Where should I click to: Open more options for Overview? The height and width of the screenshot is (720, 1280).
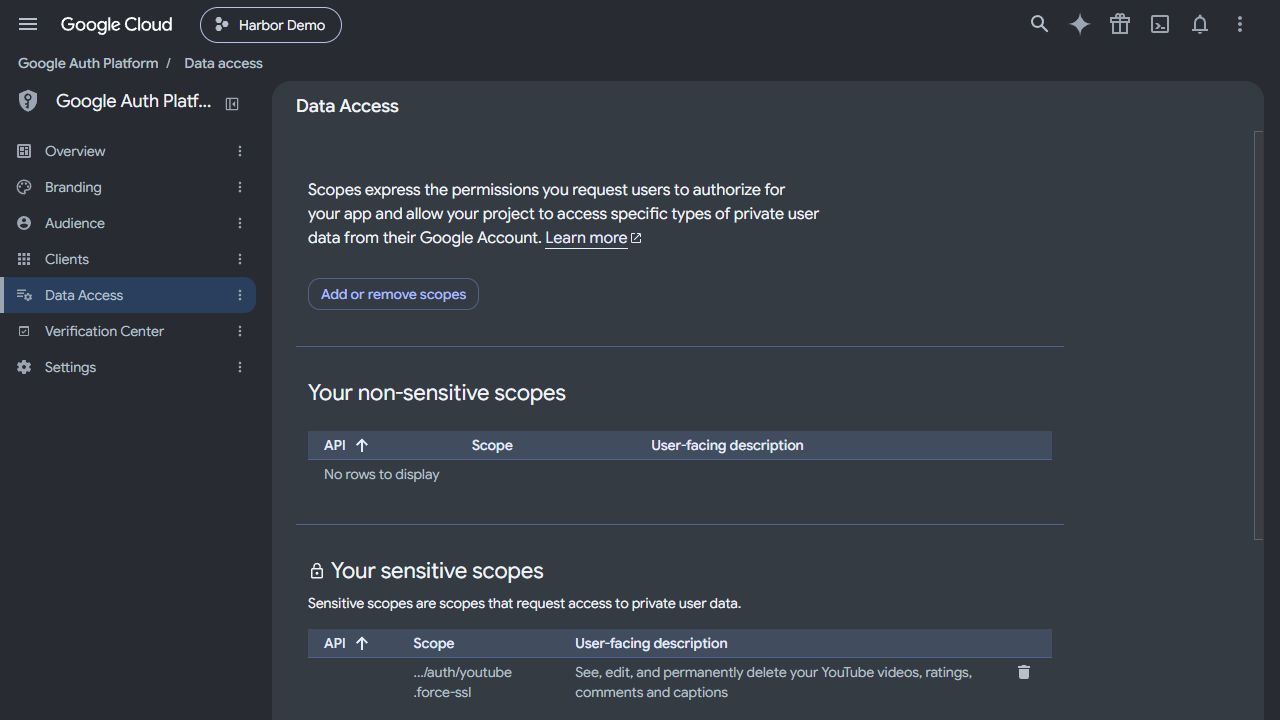pos(240,151)
